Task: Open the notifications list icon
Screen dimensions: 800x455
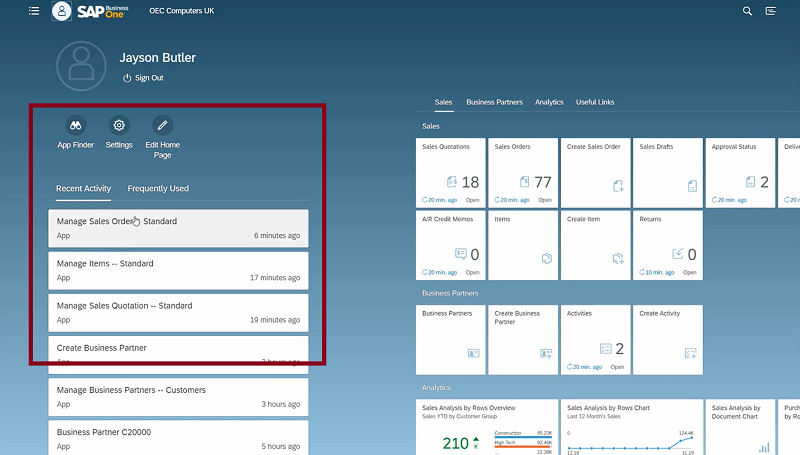Action: click(771, 11)
